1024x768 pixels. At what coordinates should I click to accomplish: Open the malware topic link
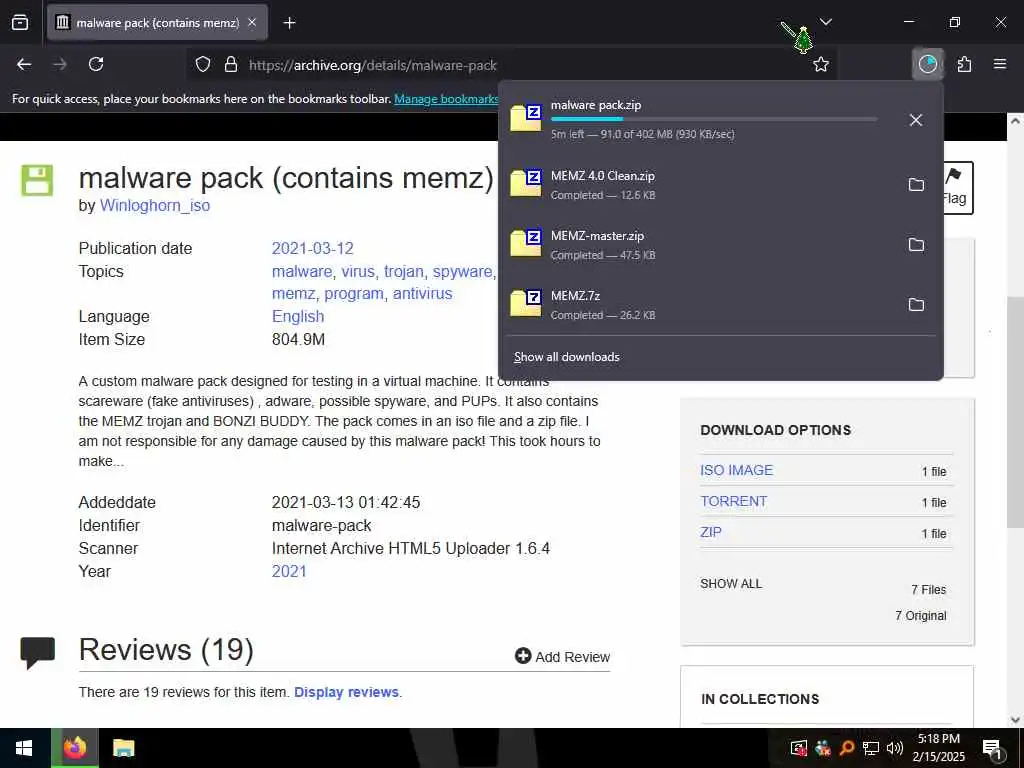[x=302, y=272]
